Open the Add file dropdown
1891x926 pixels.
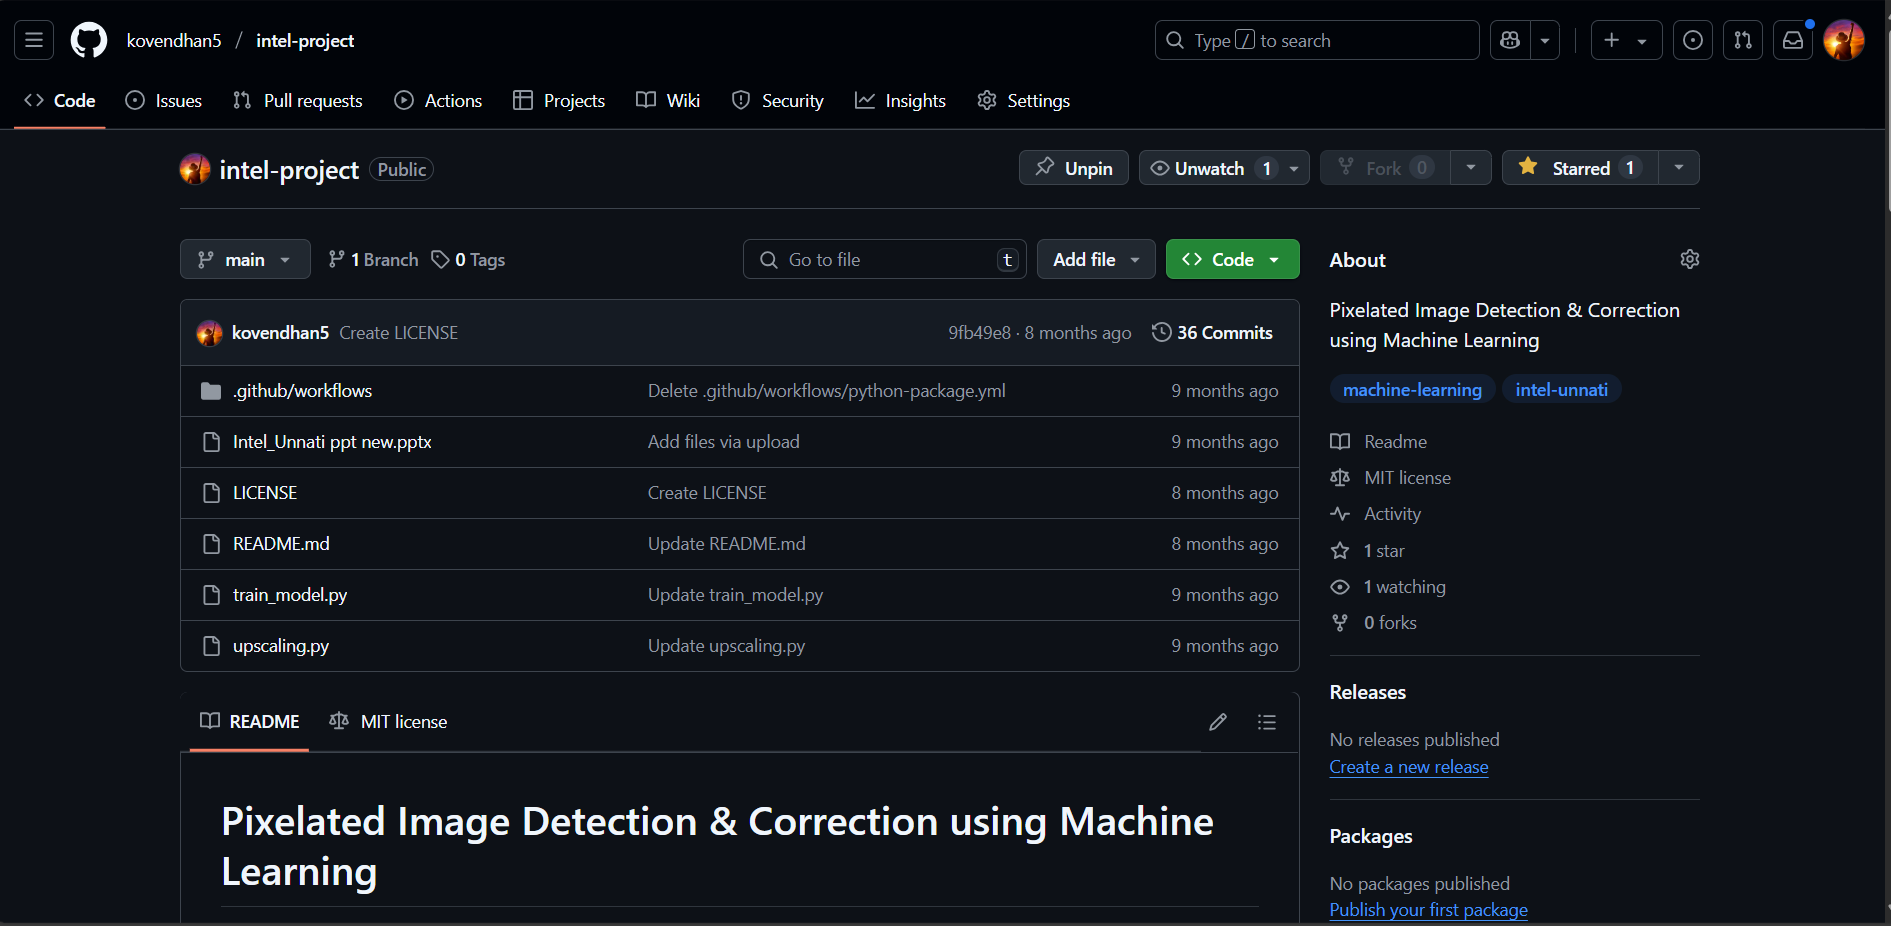pos(1096,259)
